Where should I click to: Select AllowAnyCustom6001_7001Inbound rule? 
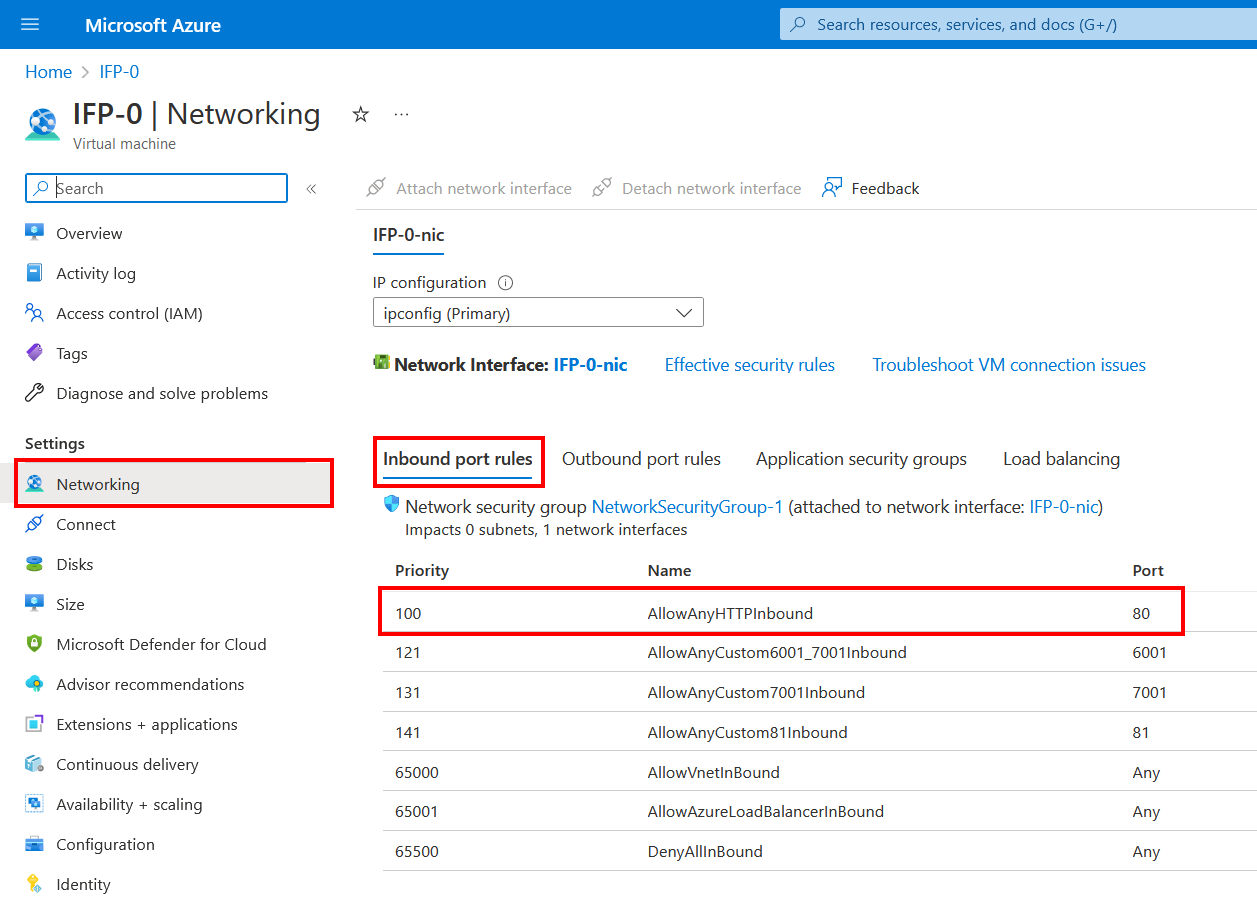[819, 652]
